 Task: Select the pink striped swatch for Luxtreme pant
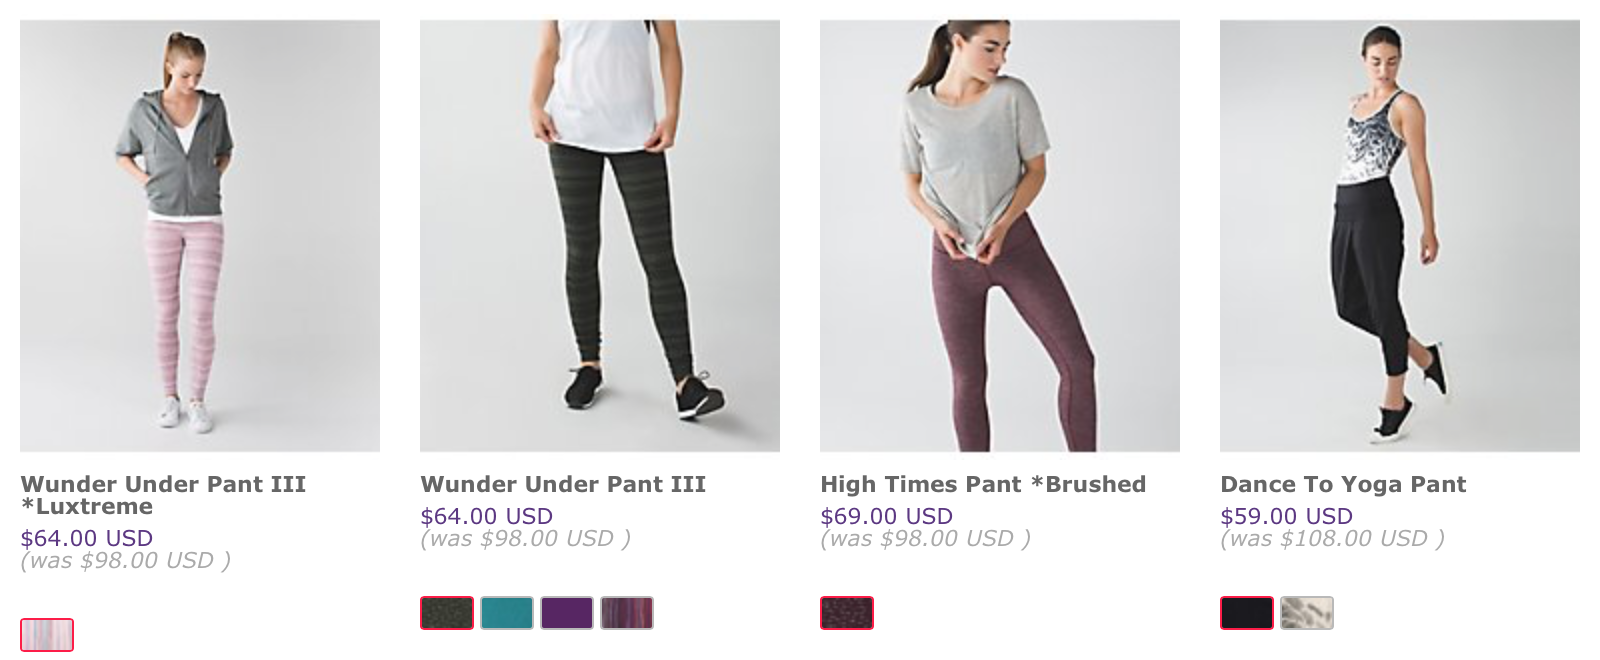(x=47, y=635)
